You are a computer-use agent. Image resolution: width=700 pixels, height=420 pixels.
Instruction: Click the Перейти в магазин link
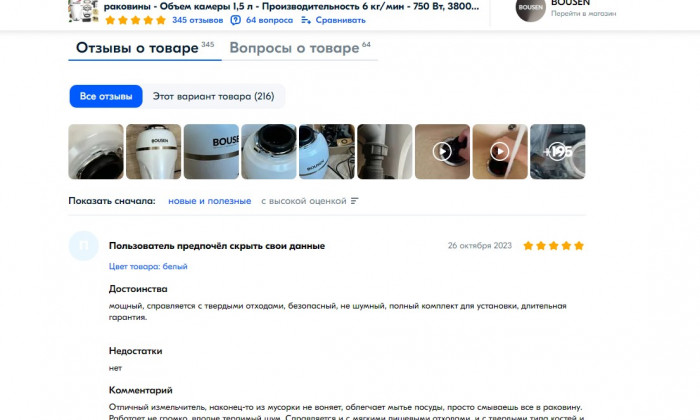coord(583,13)
